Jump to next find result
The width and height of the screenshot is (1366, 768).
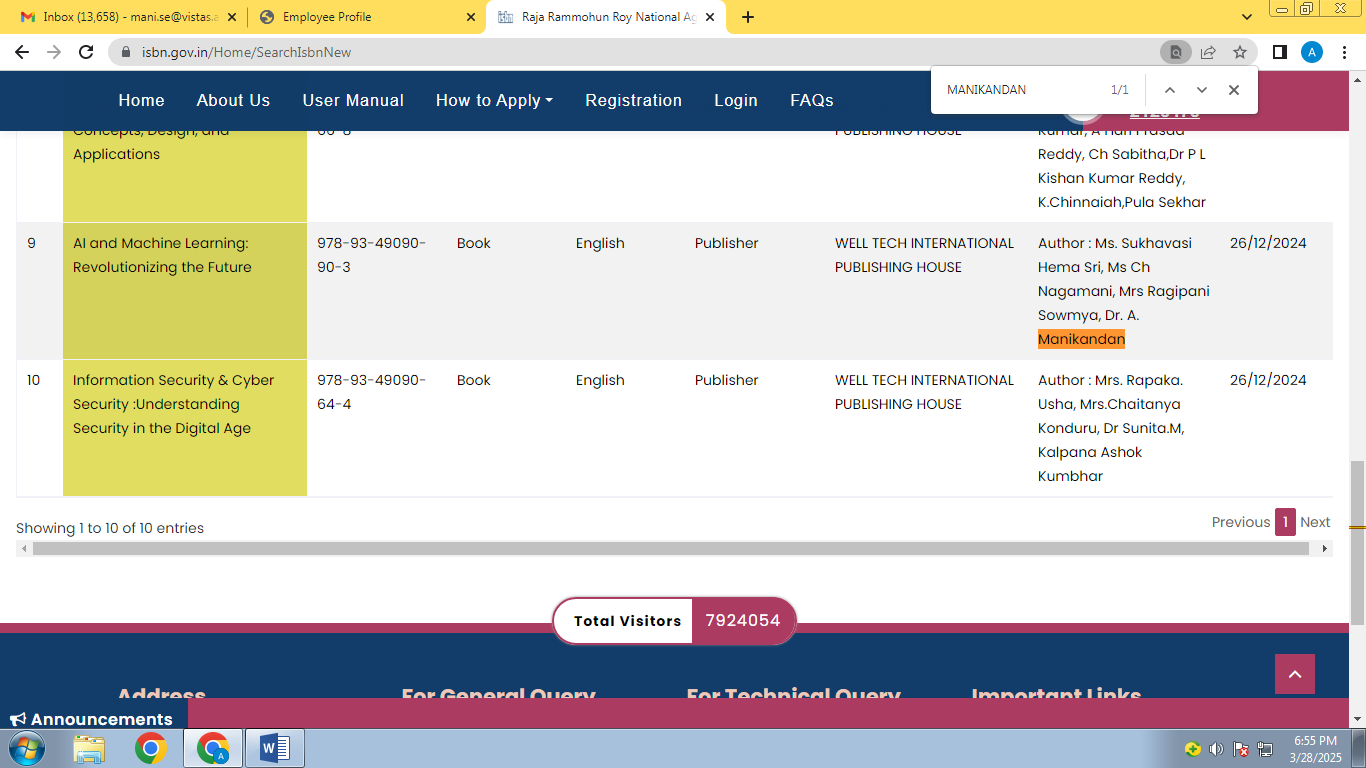[1202, 90]
